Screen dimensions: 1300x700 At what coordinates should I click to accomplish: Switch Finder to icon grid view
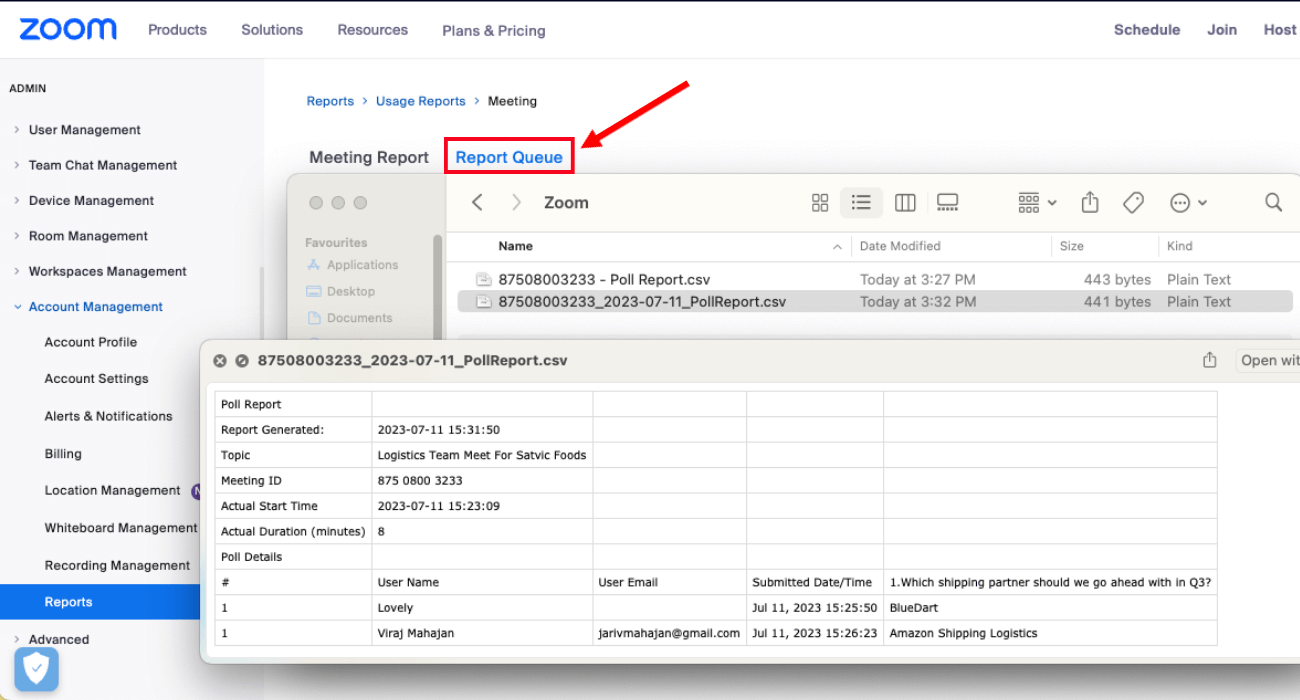tap(820, 203)
